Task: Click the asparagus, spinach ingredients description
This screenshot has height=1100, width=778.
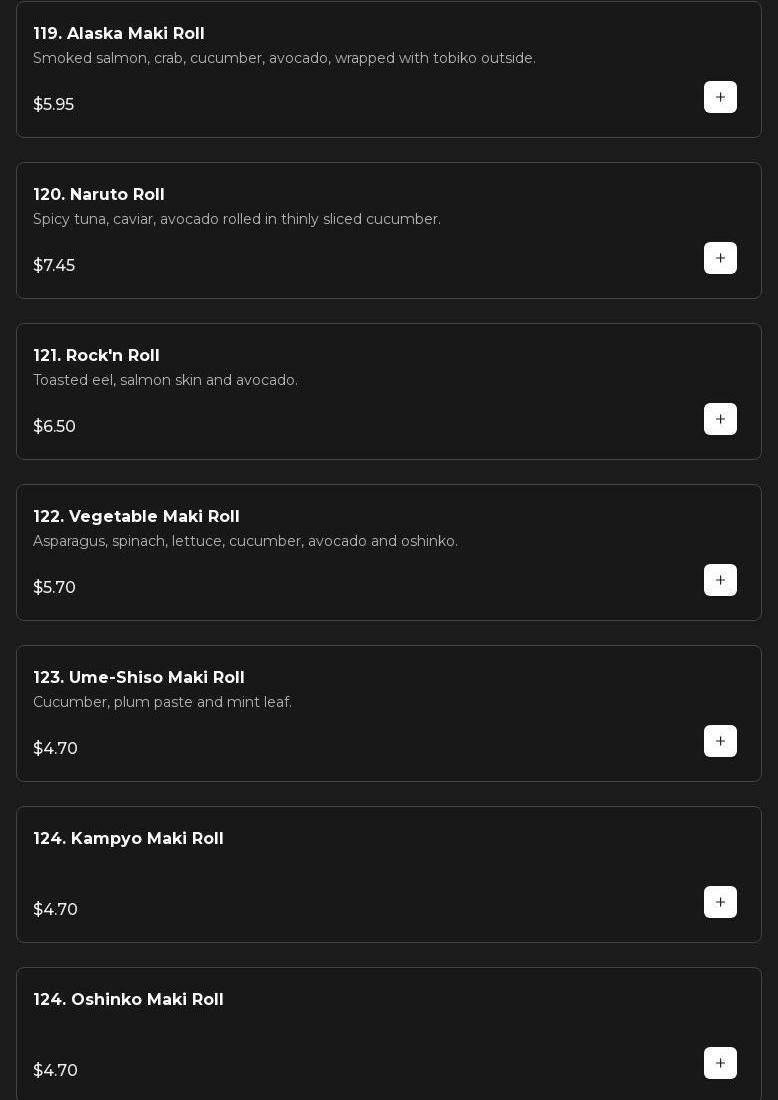Action: (245, 542)
